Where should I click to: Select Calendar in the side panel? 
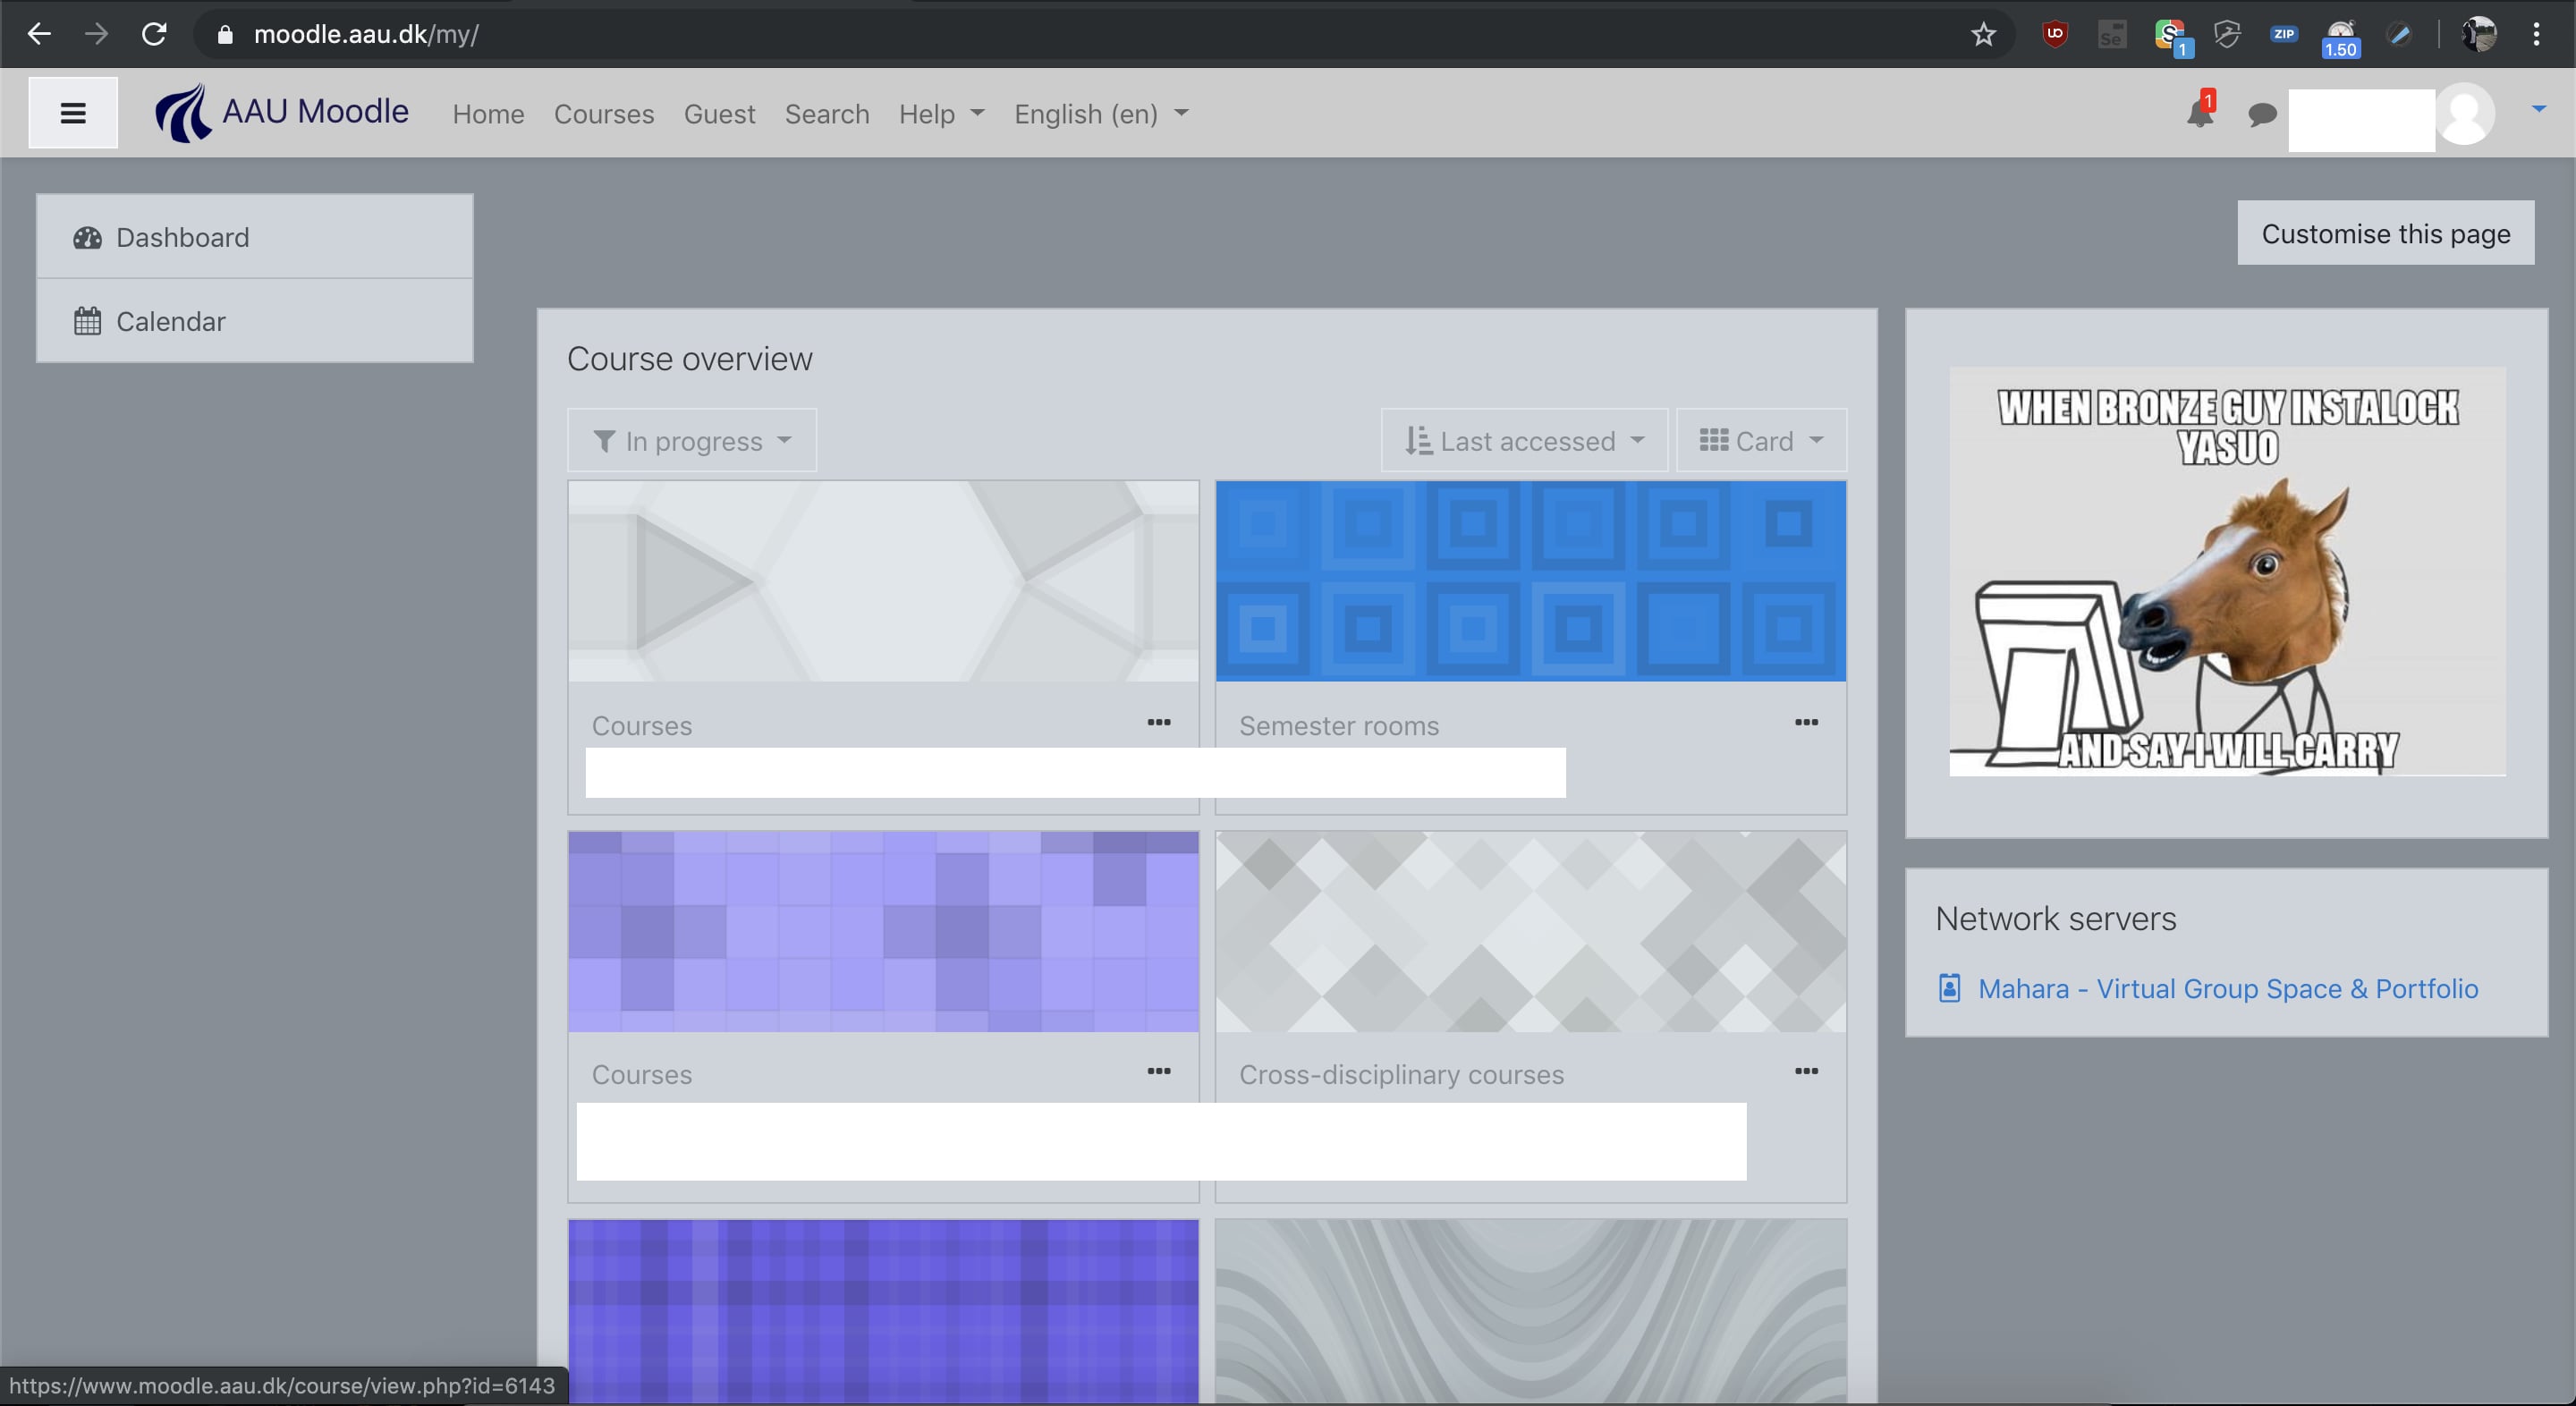click(x=170, y=321)
